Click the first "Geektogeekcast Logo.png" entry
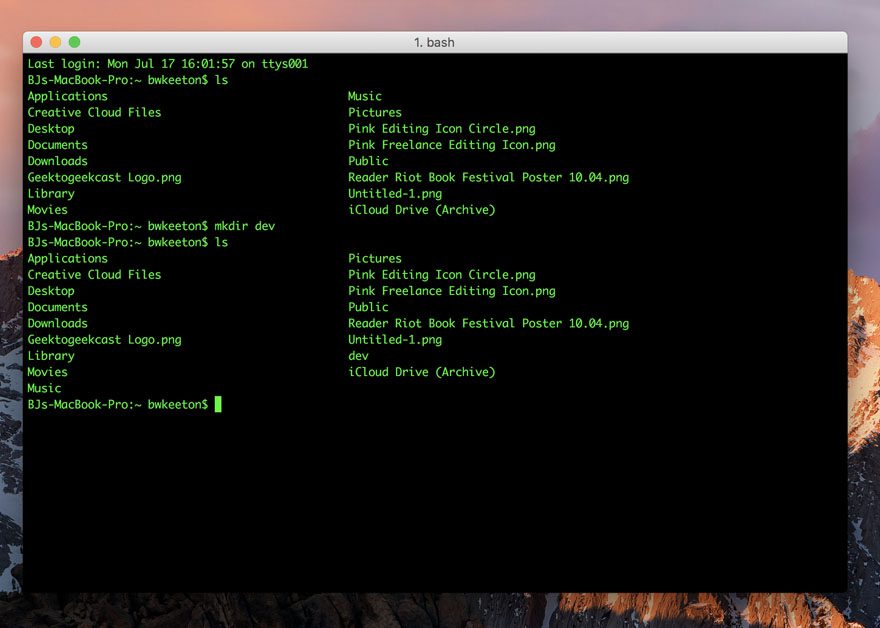 104,177
